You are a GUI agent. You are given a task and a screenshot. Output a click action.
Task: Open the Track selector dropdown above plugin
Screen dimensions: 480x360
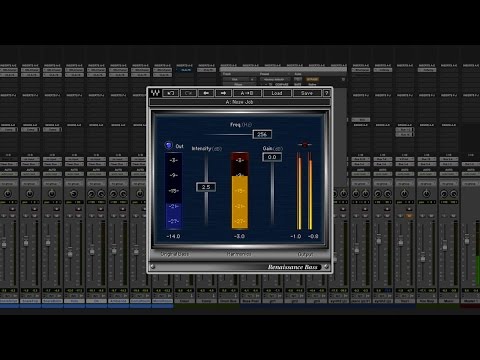[239, 79]
